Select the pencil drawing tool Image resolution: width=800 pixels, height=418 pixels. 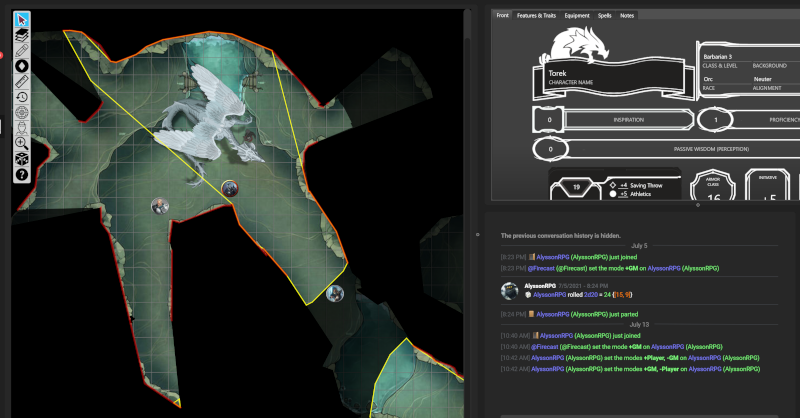pos(21,51)
